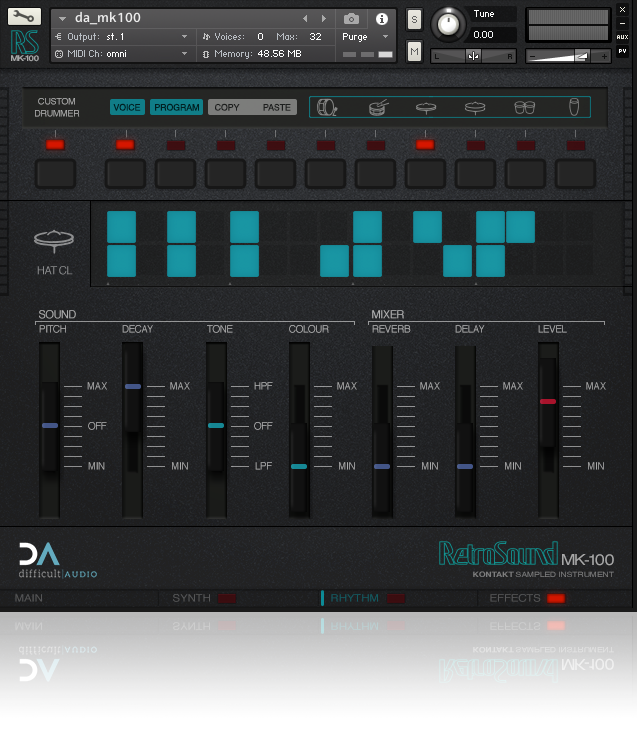The height and width of the screenshot is (750, 637).
Task: Click the camera snapshot icon
Action: (x=351, y=19)
